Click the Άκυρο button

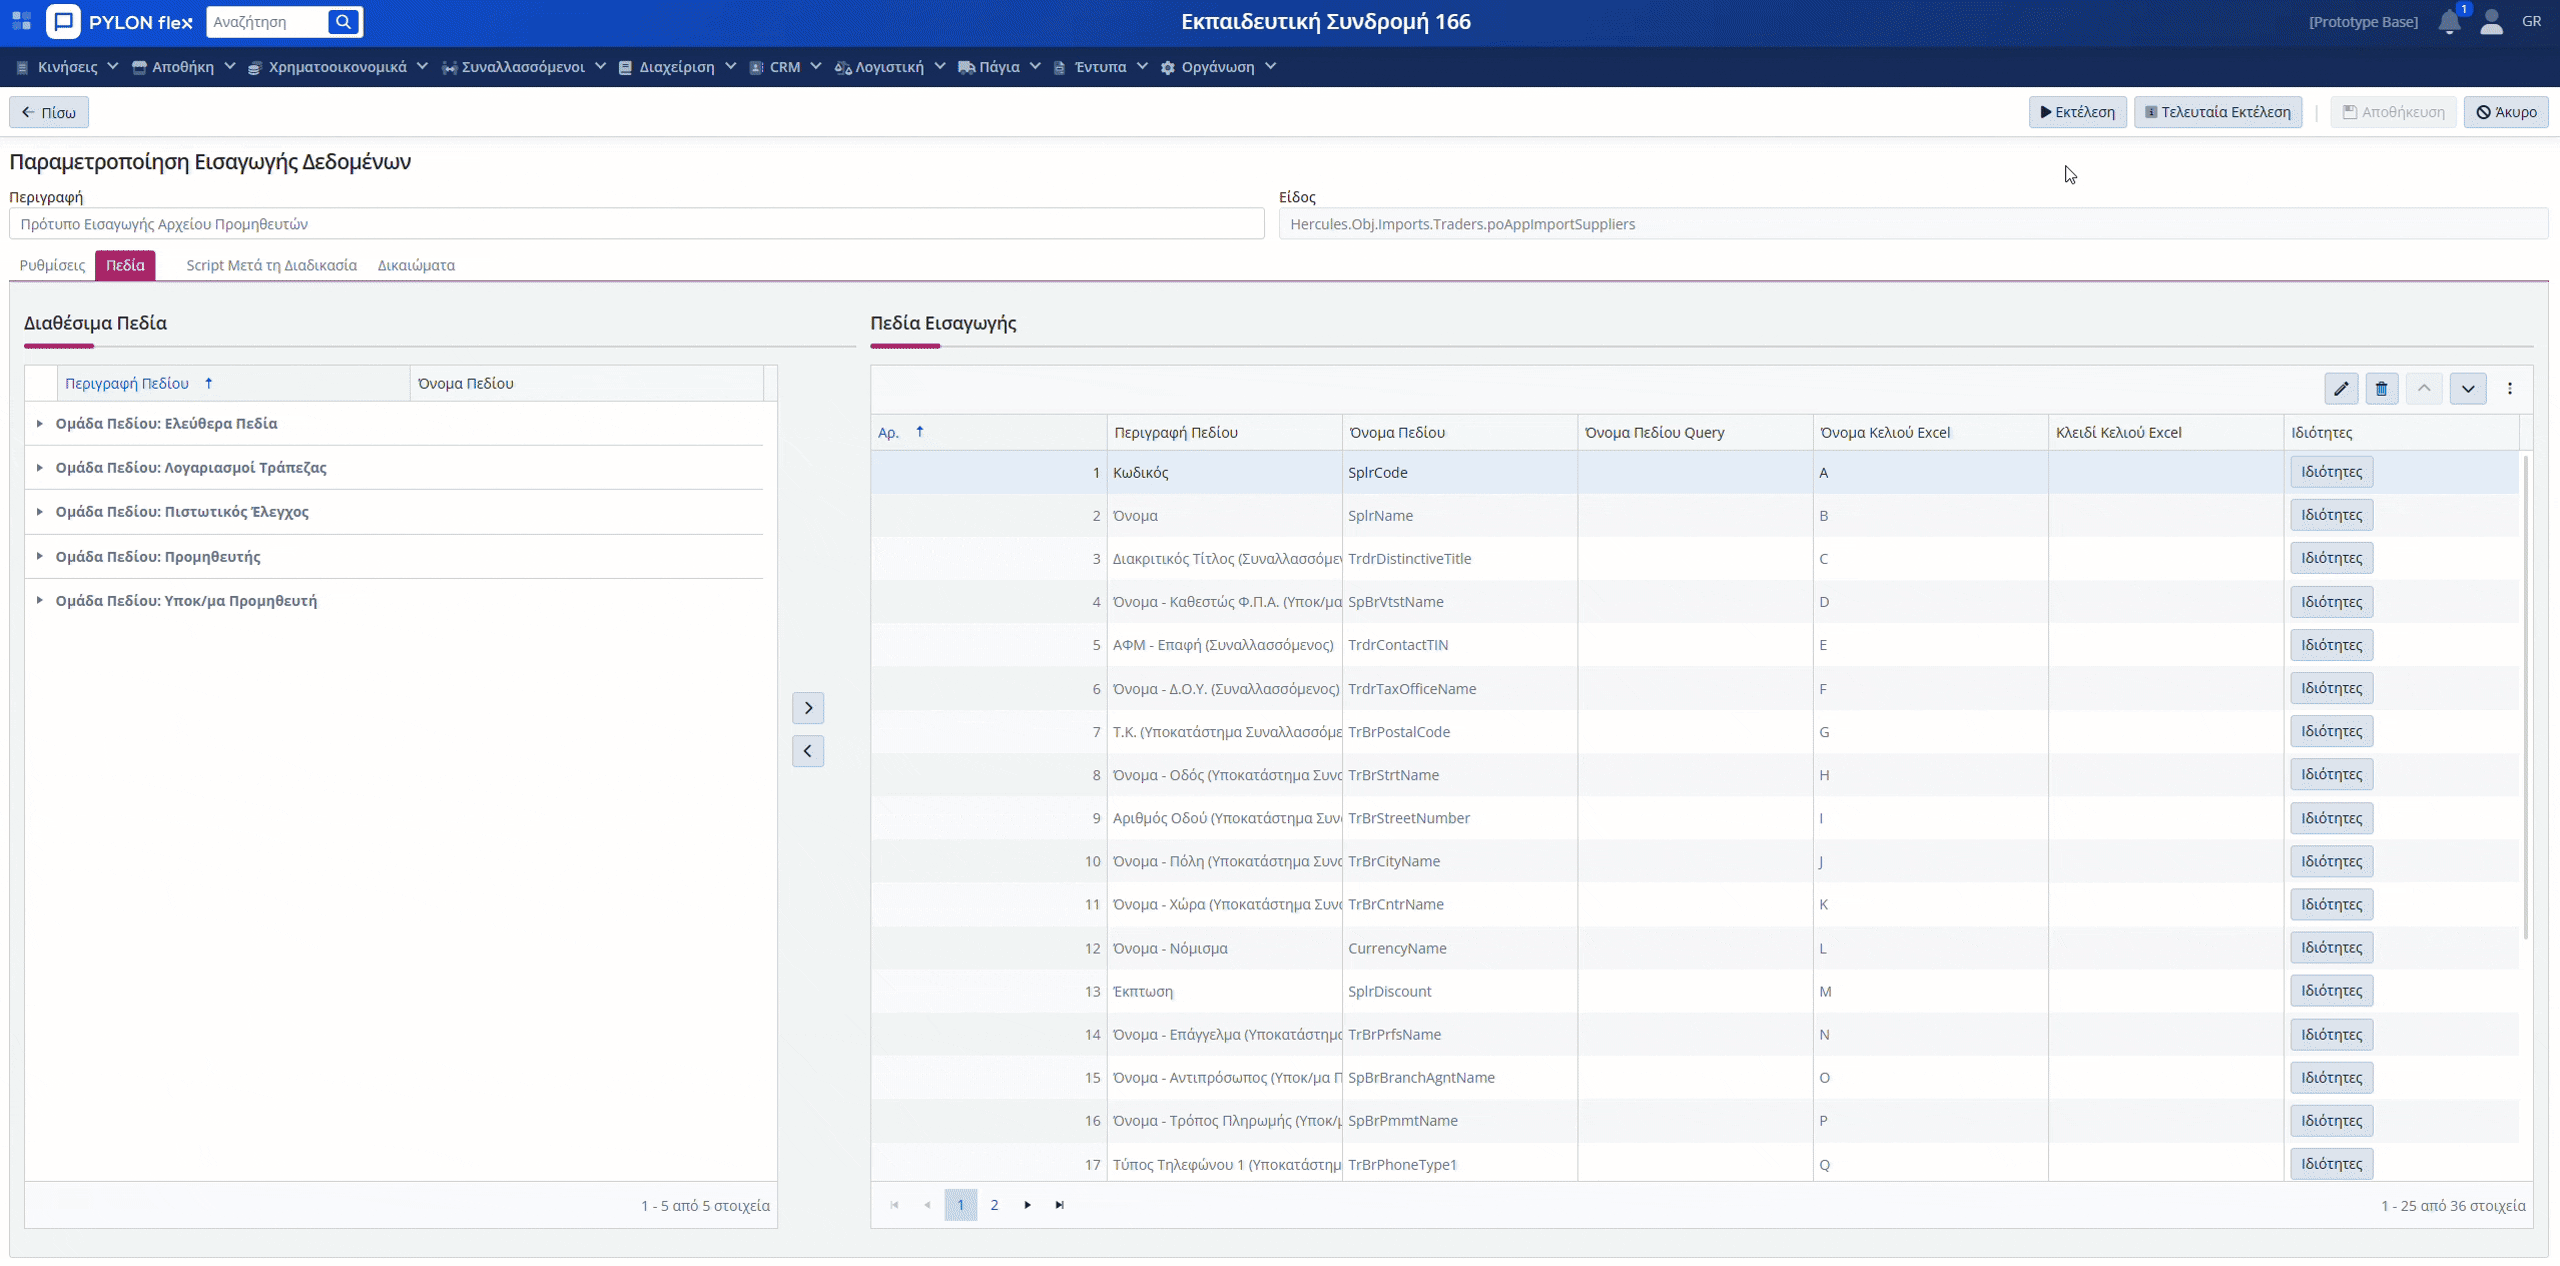[x=2506, y=112]
